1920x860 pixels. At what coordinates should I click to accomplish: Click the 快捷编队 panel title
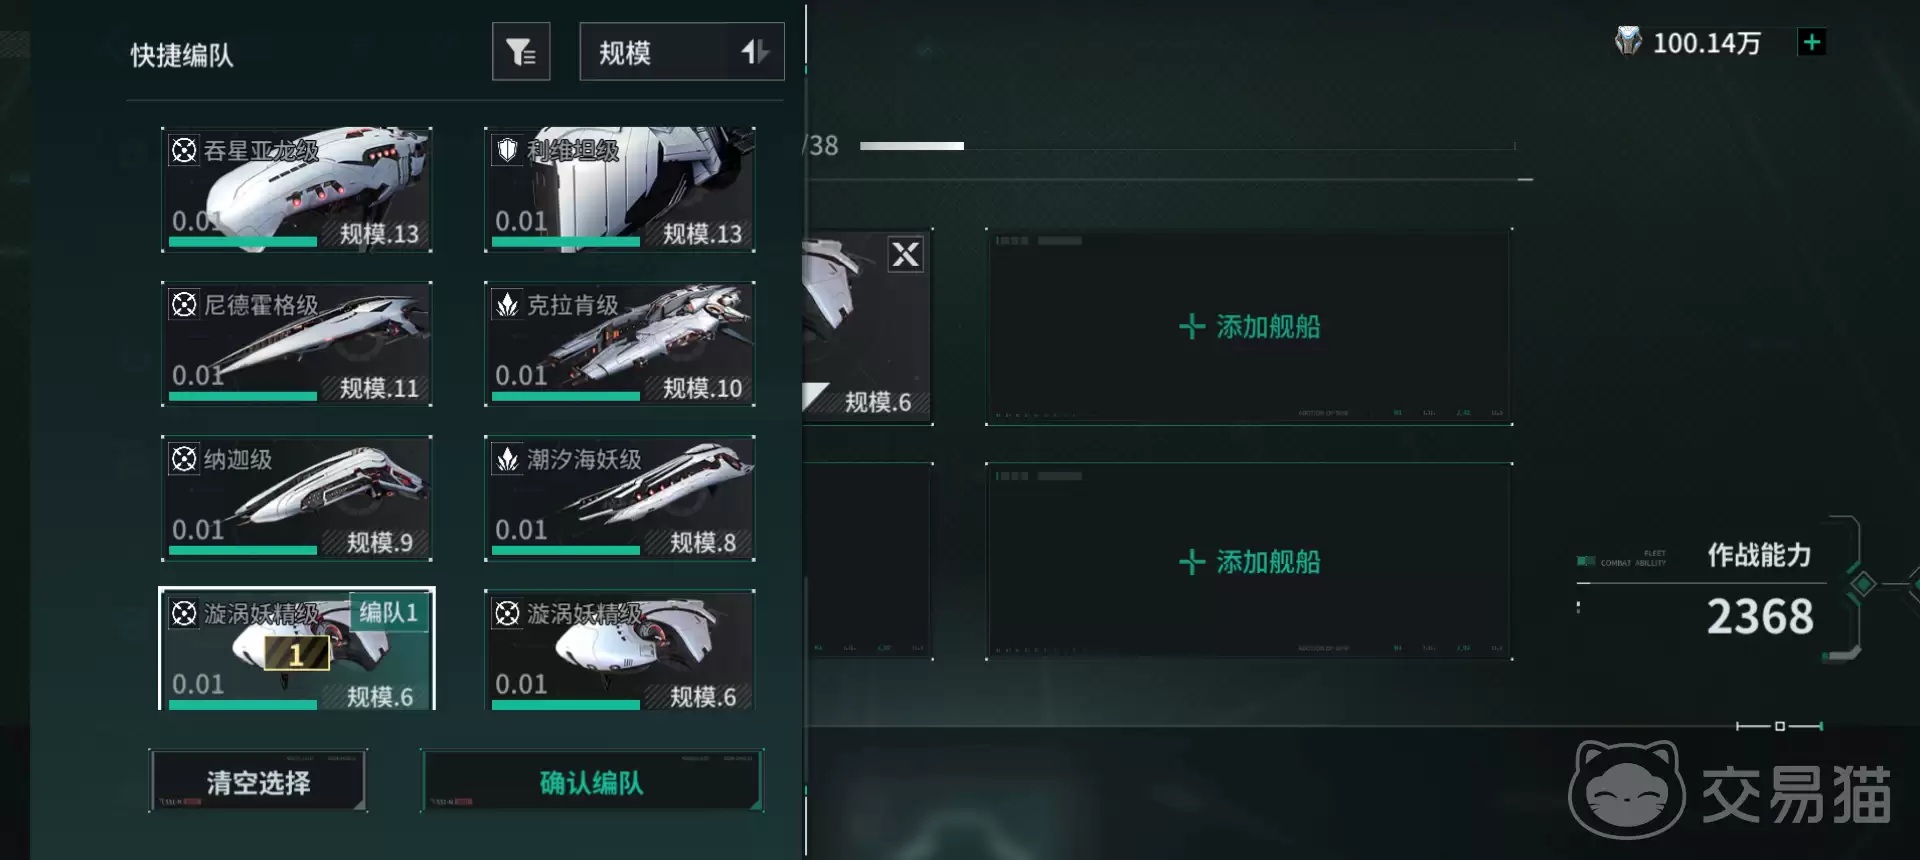click(x=182, y=55)
